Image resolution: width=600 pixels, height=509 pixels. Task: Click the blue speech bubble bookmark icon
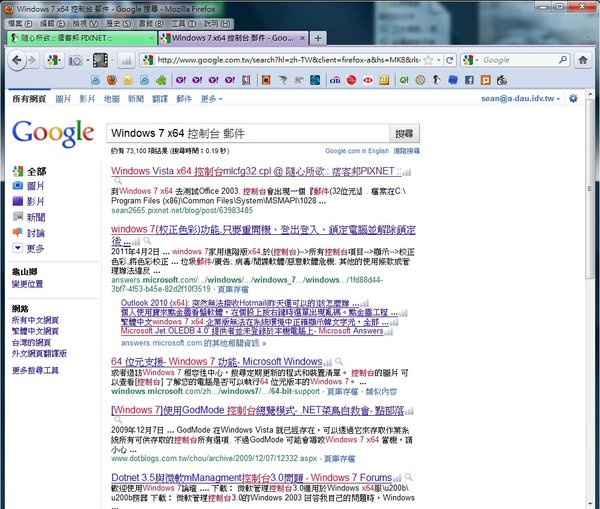click(x=453, y=80)
